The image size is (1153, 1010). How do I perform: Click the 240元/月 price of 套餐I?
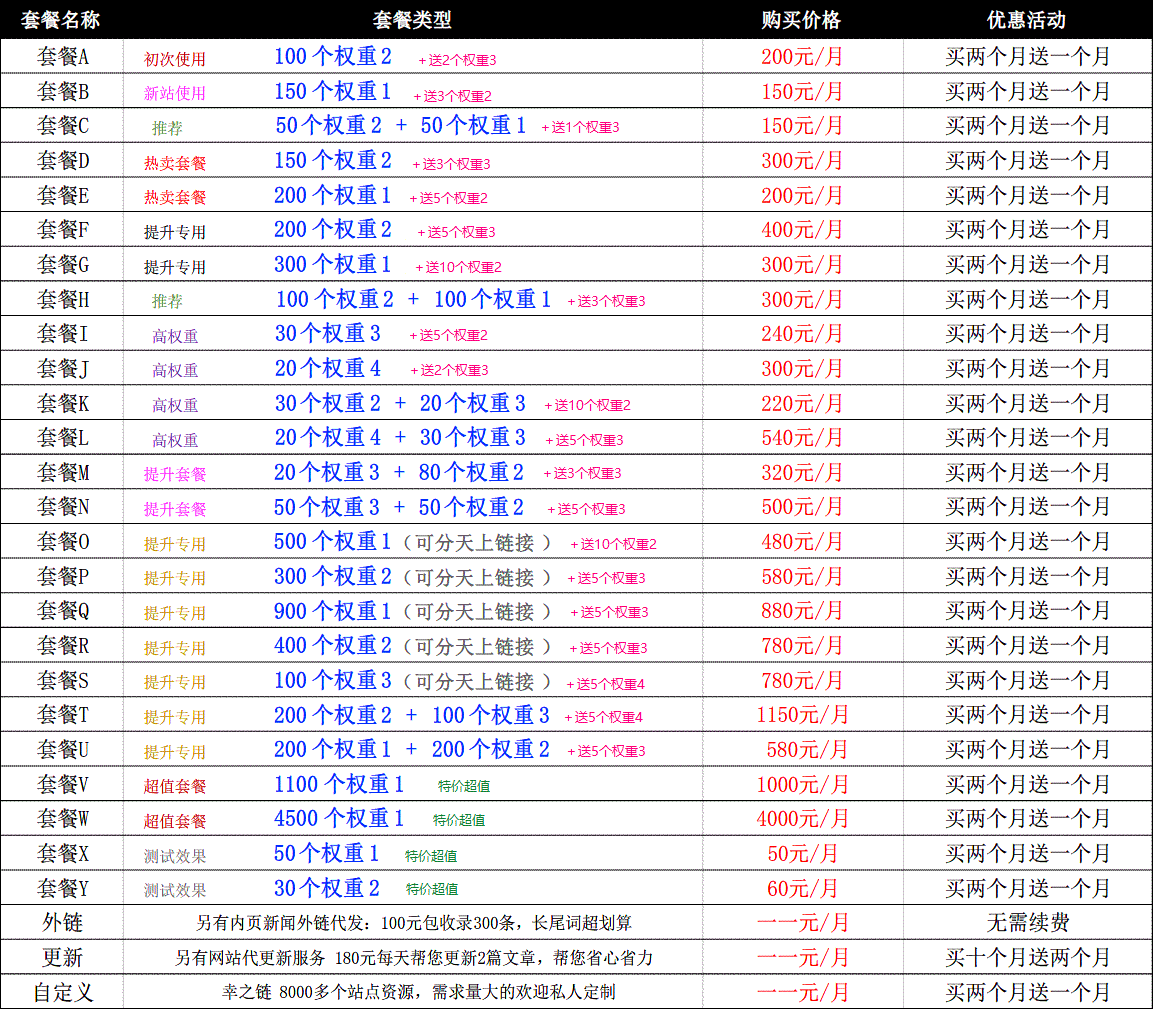pyautogui.click(x=802, y=334)
